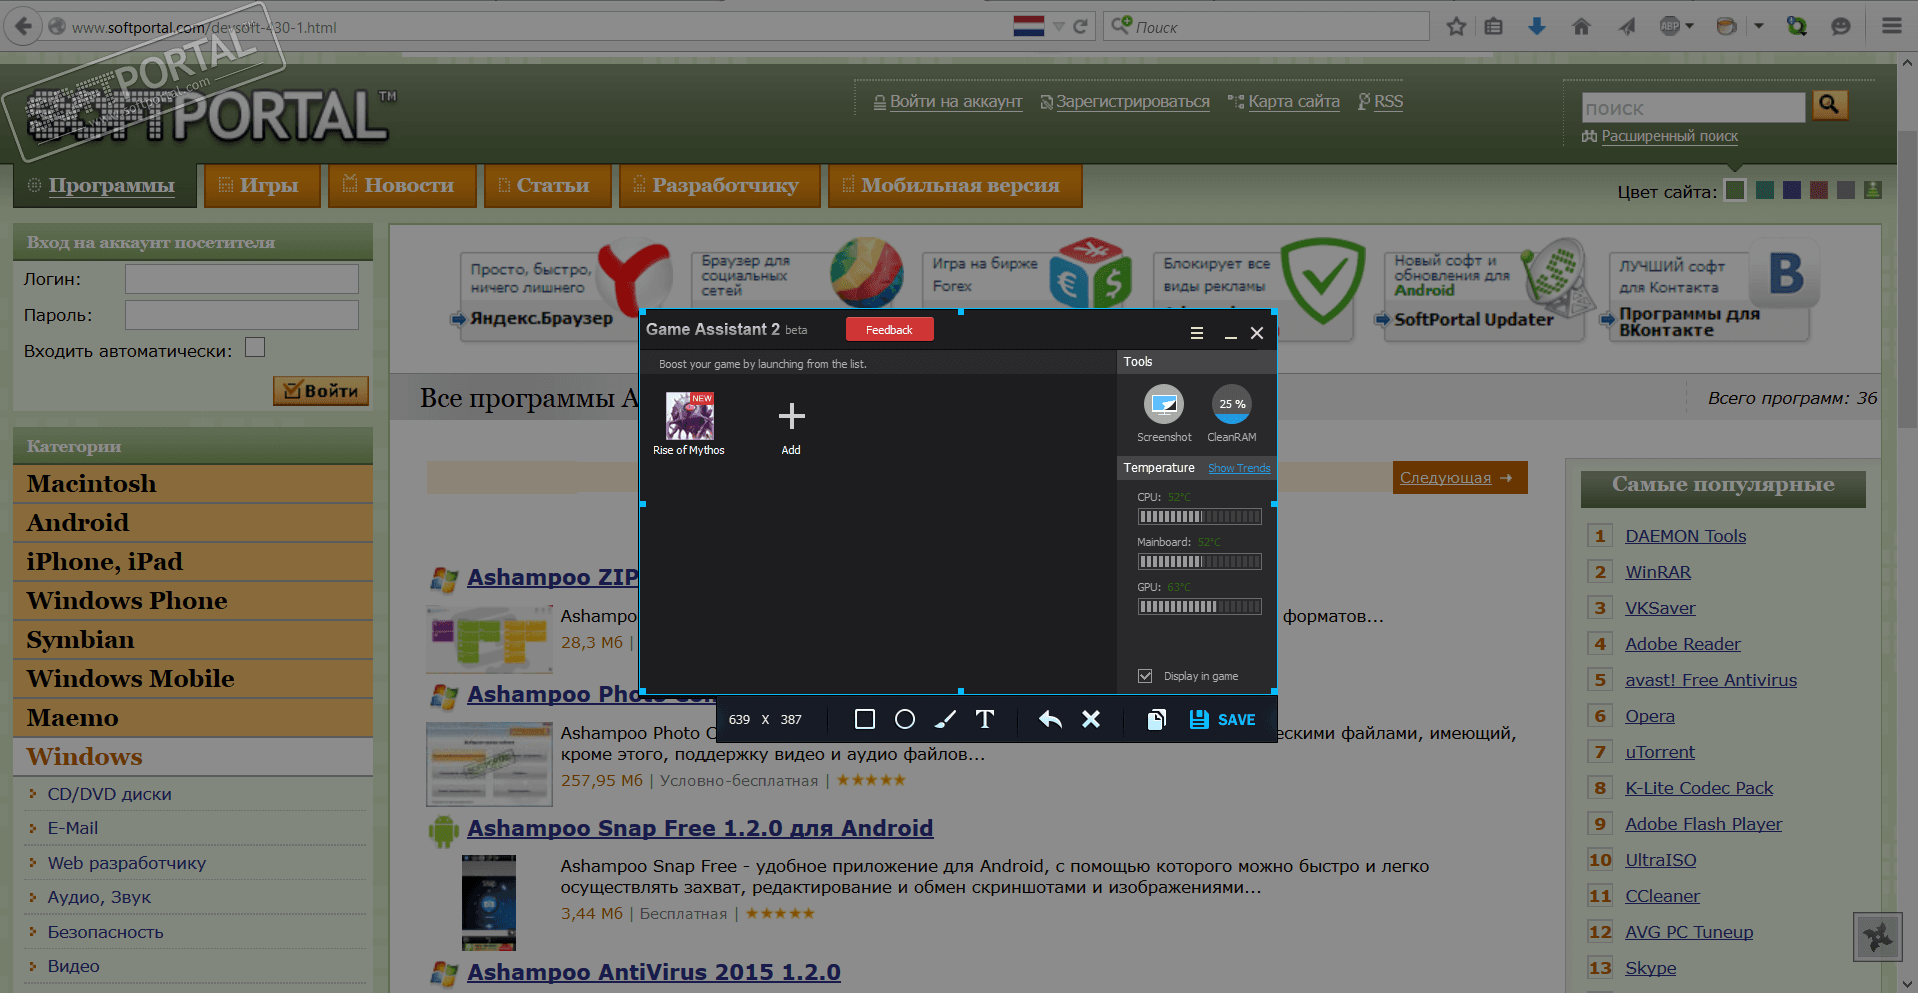Image resolution: width=1918 pixels, height=993 pixels.
Task: Open the URL history dropdown arrow
Action: coord(1058,27)
